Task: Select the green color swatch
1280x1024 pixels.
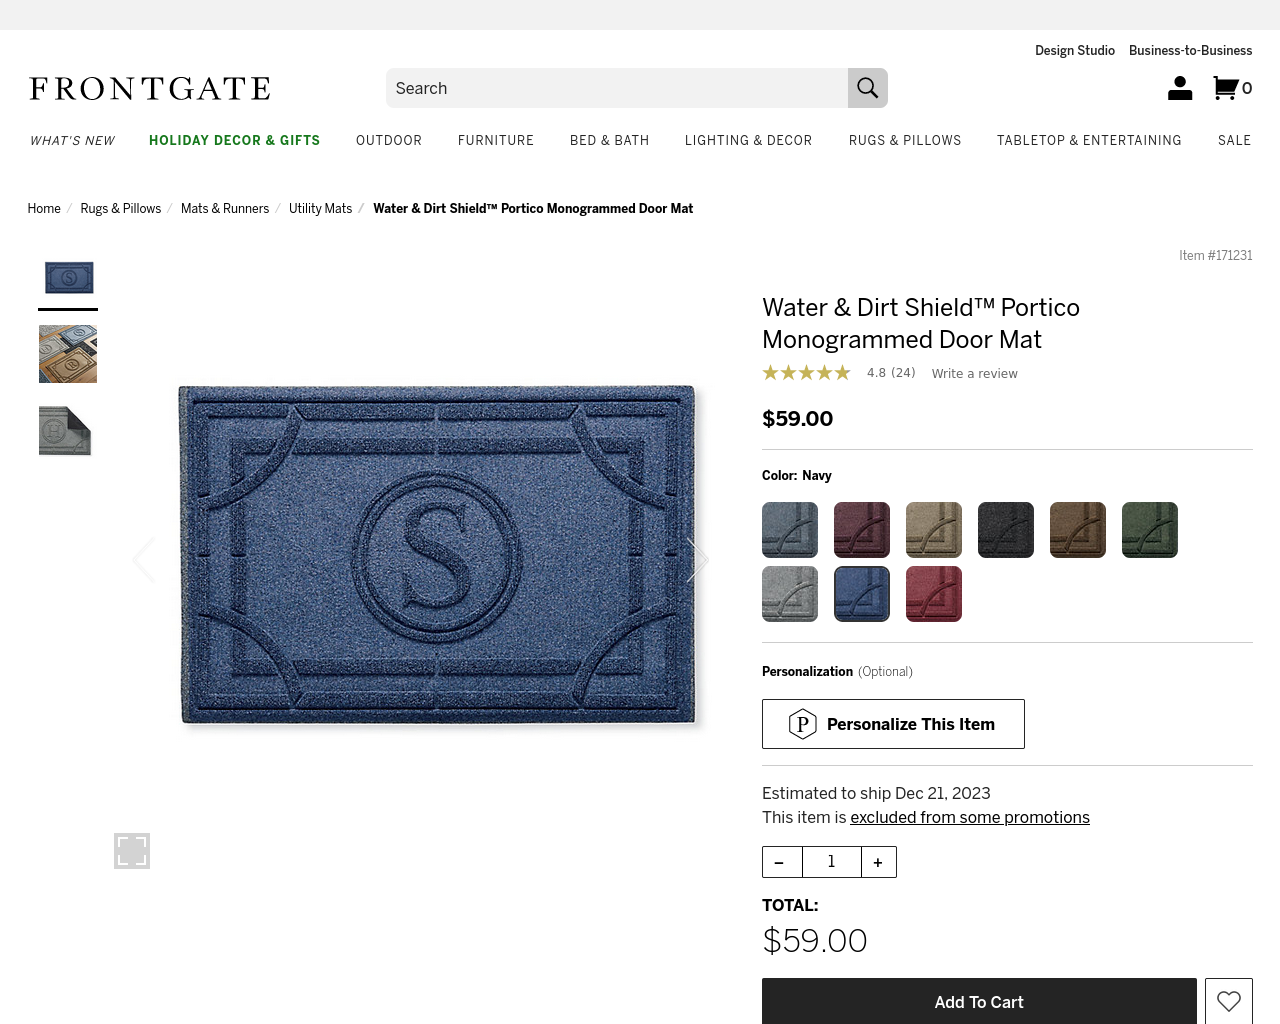Action: point(1150,530)
